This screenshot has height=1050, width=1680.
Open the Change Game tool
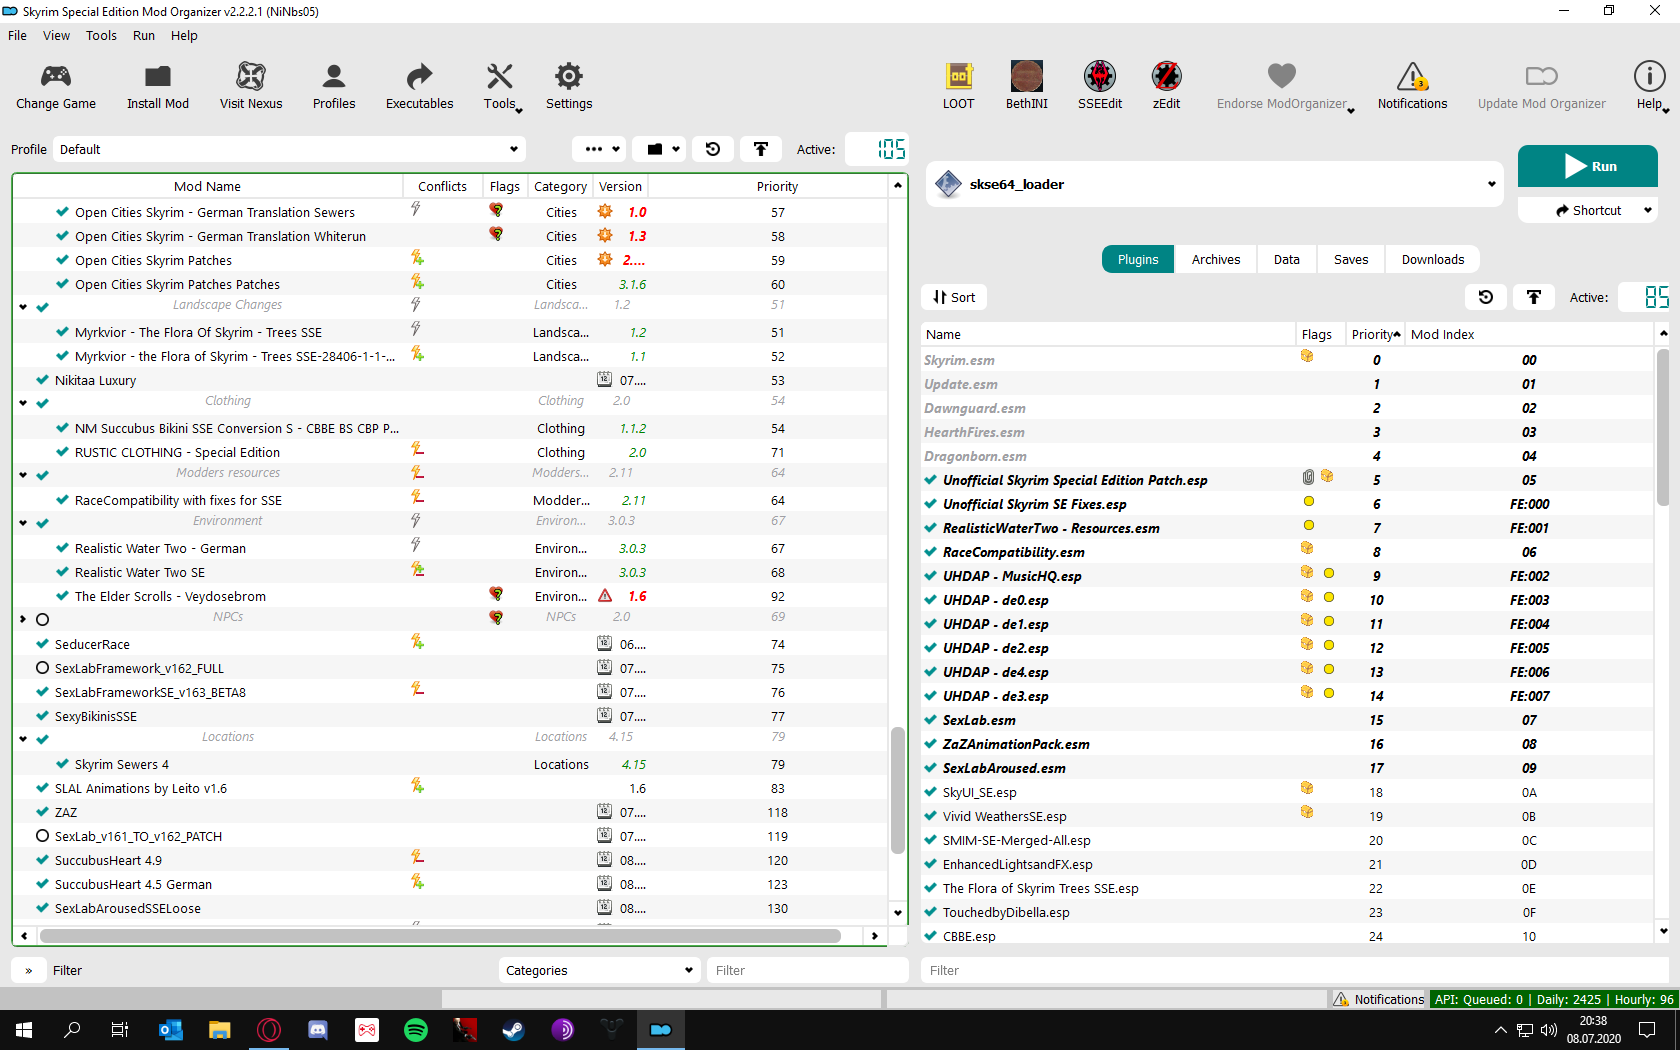coord(56,87)
